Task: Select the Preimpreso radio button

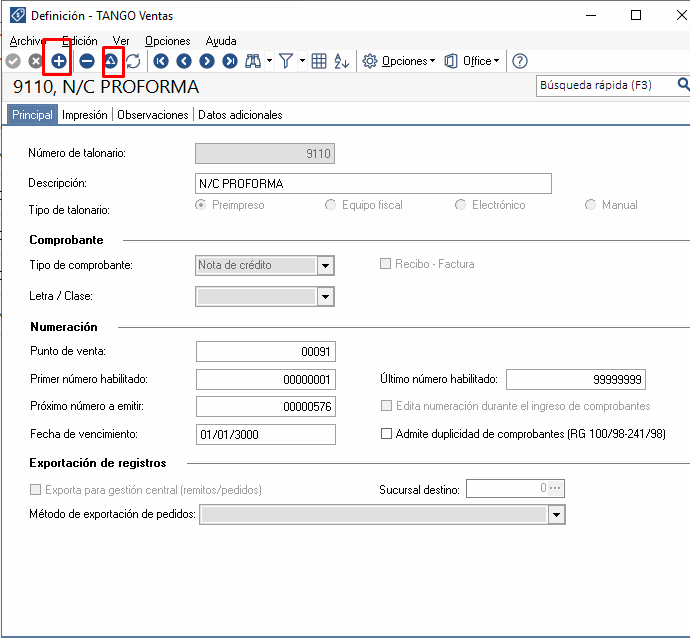Action: click(x=201, y=205)
